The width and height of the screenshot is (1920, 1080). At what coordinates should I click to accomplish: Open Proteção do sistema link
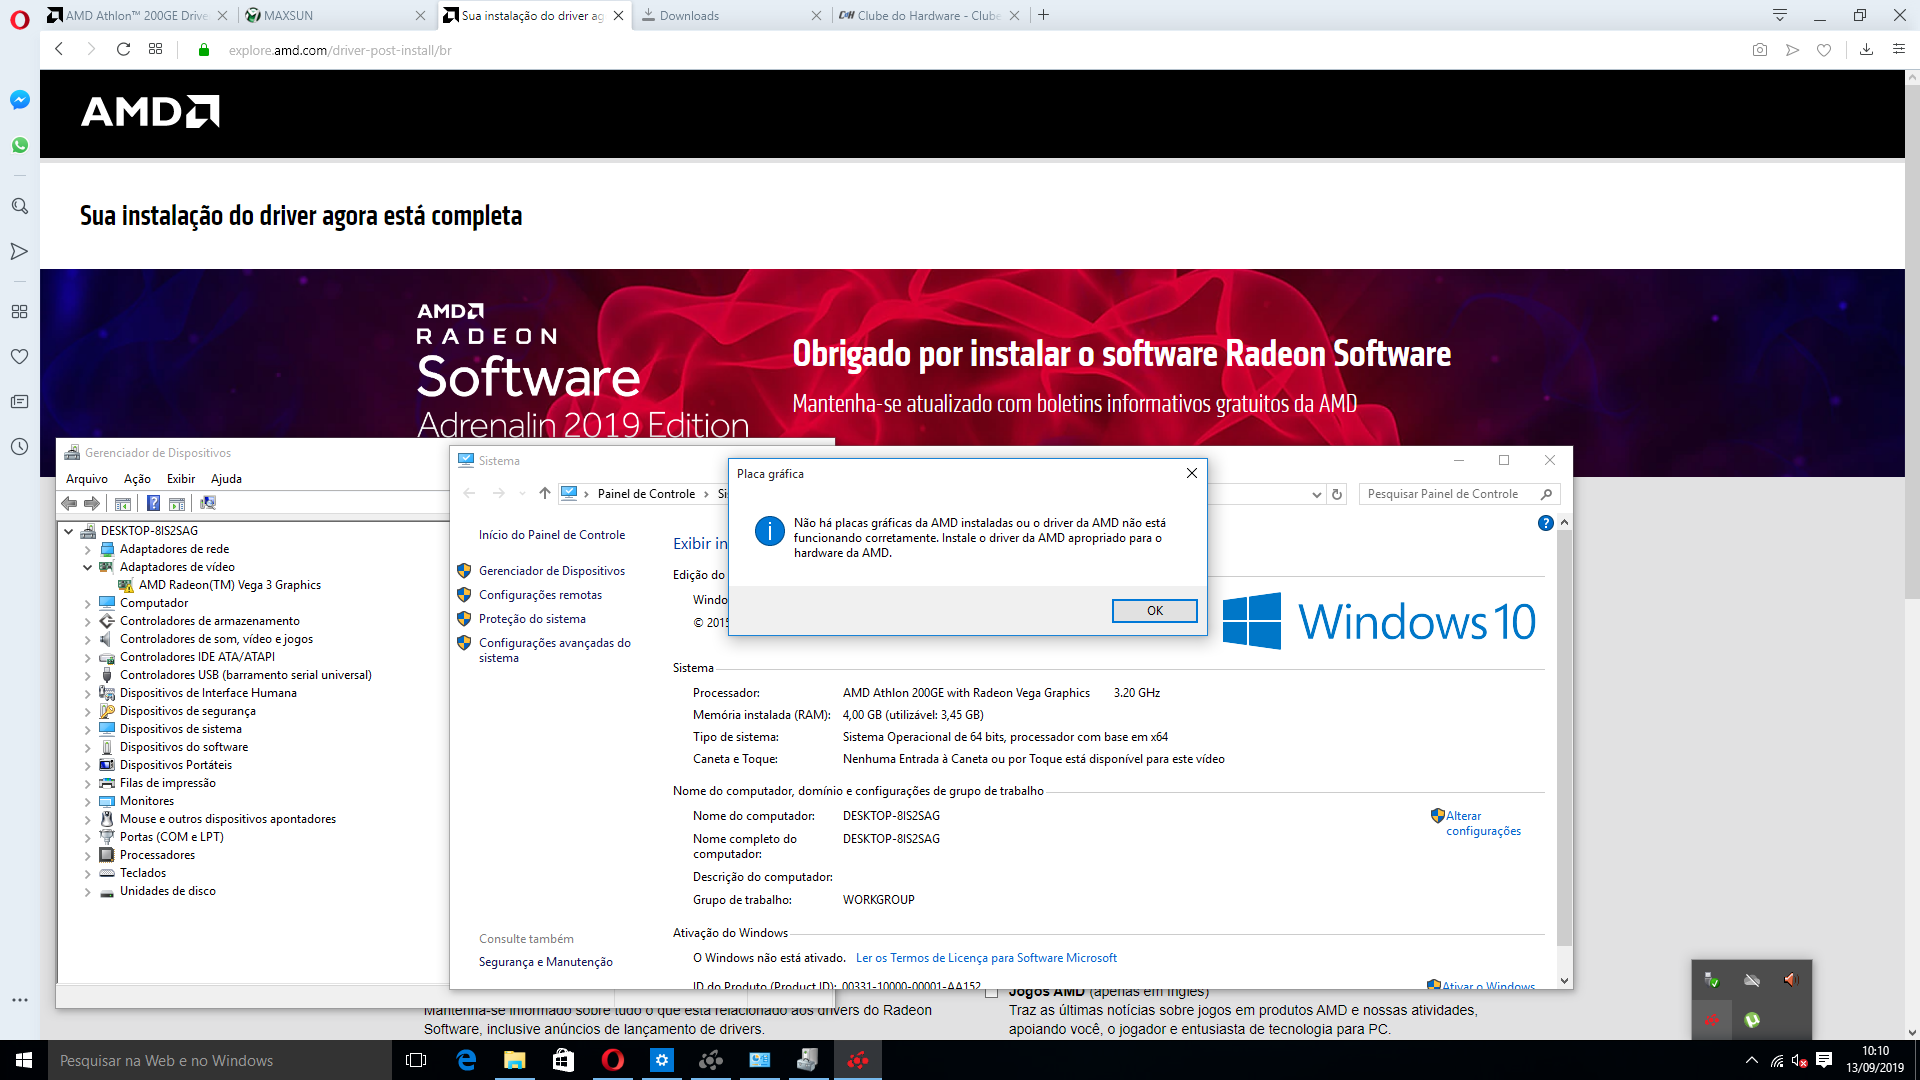(x=532, y=619)
